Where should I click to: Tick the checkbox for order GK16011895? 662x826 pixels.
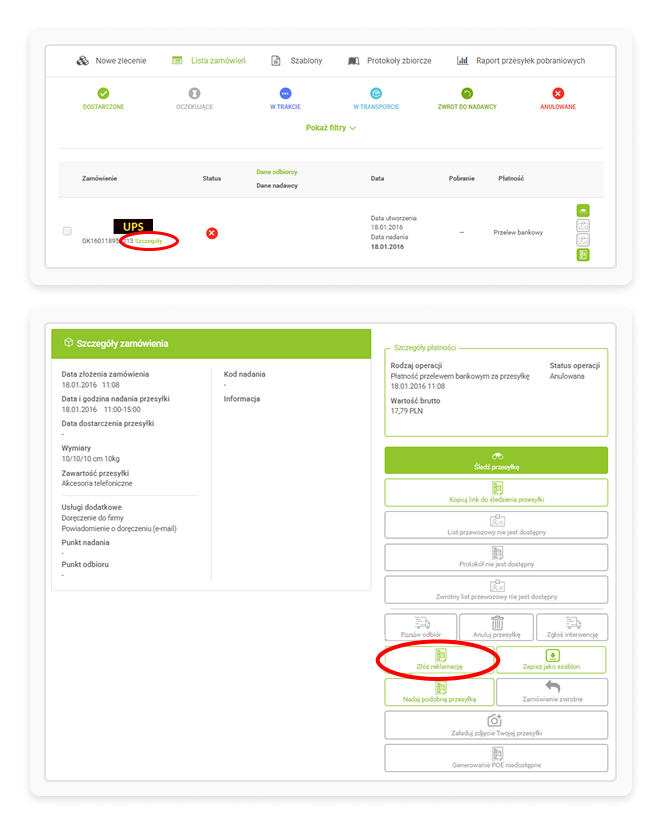pos(67,231)
